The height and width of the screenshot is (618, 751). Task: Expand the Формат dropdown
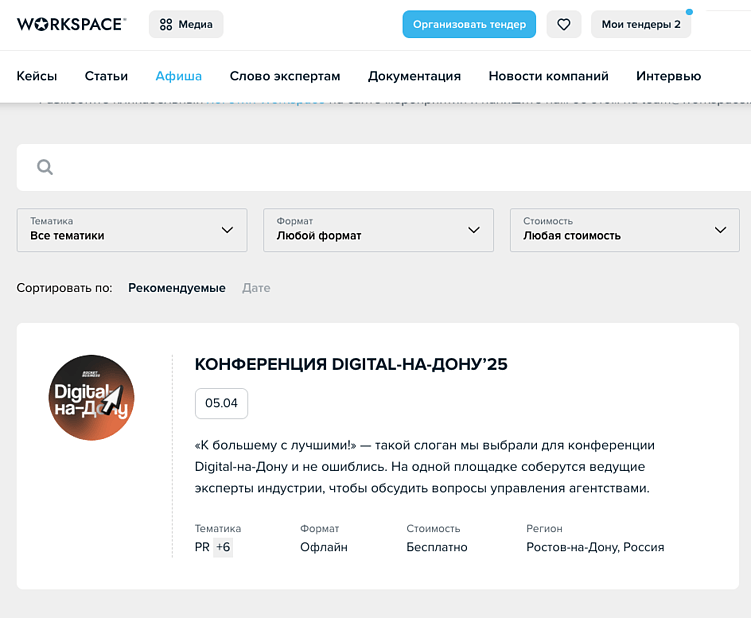point(378,230)
